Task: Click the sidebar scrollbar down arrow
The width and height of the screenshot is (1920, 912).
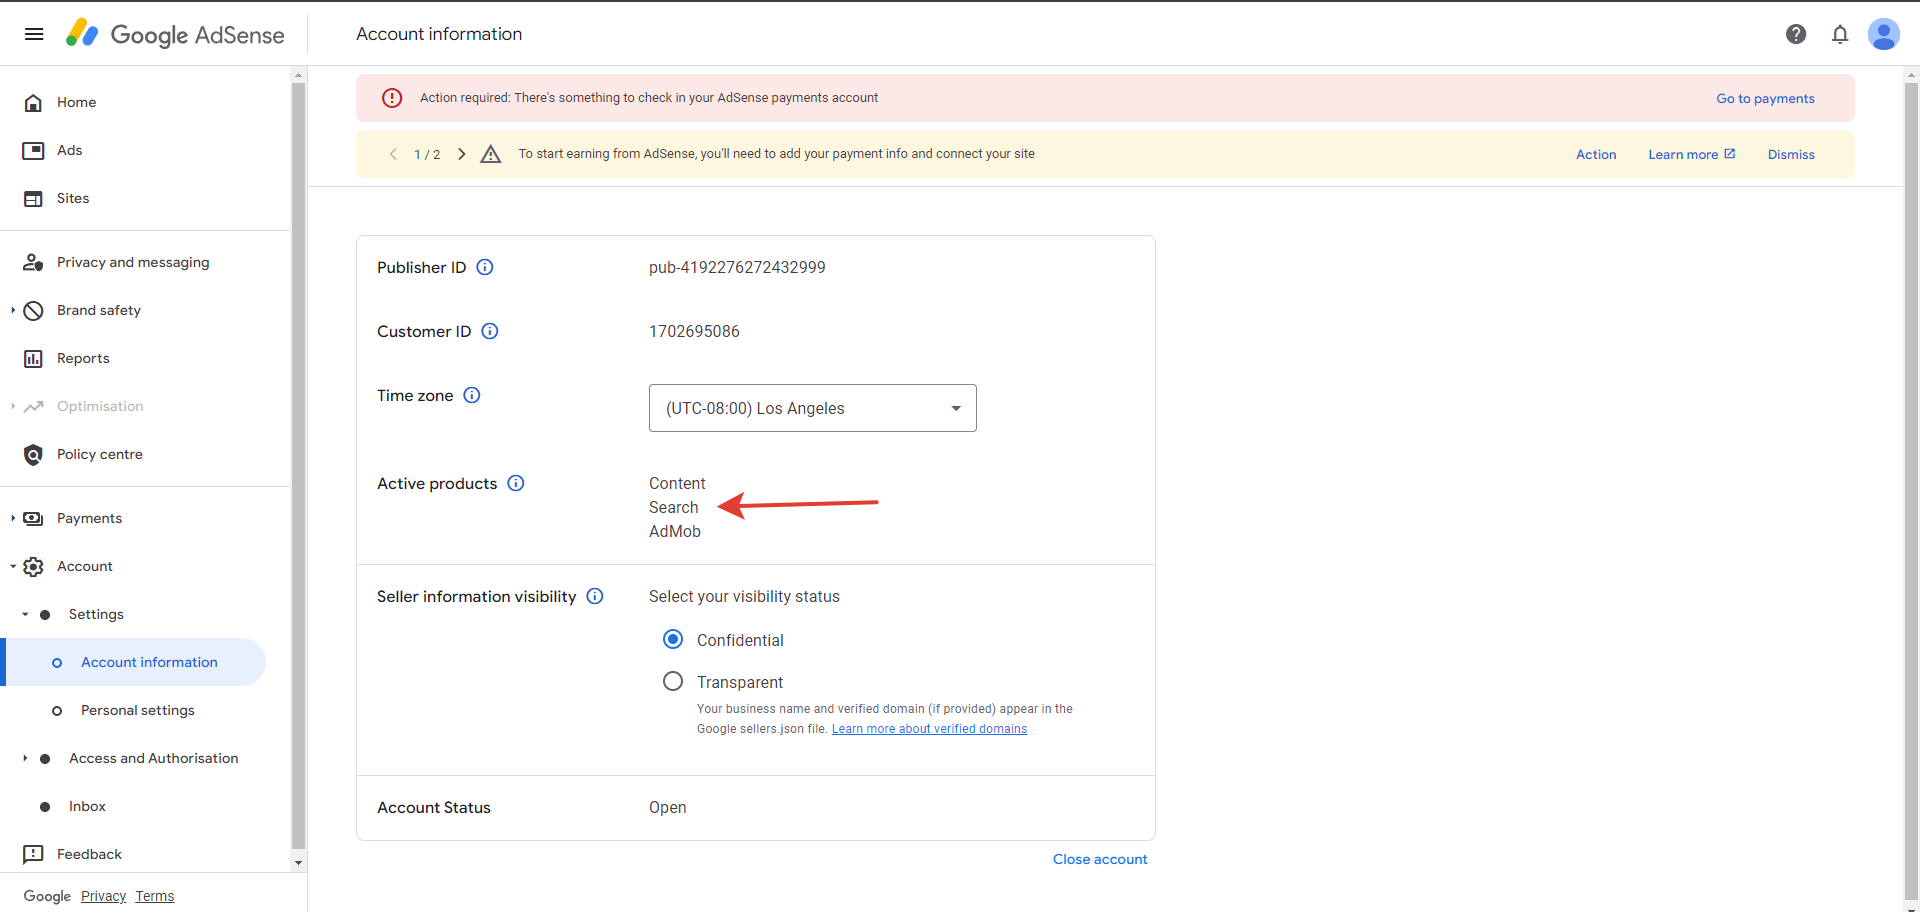Action: pyautogui.click(x=298, y=863)
